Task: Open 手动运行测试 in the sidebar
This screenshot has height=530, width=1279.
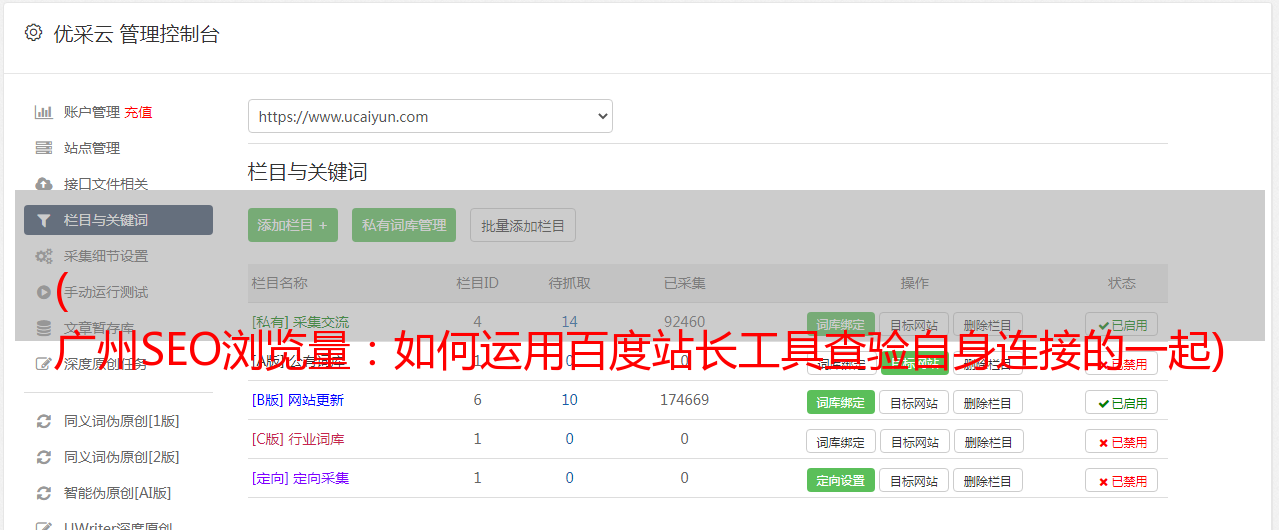Action: [106, 292]
